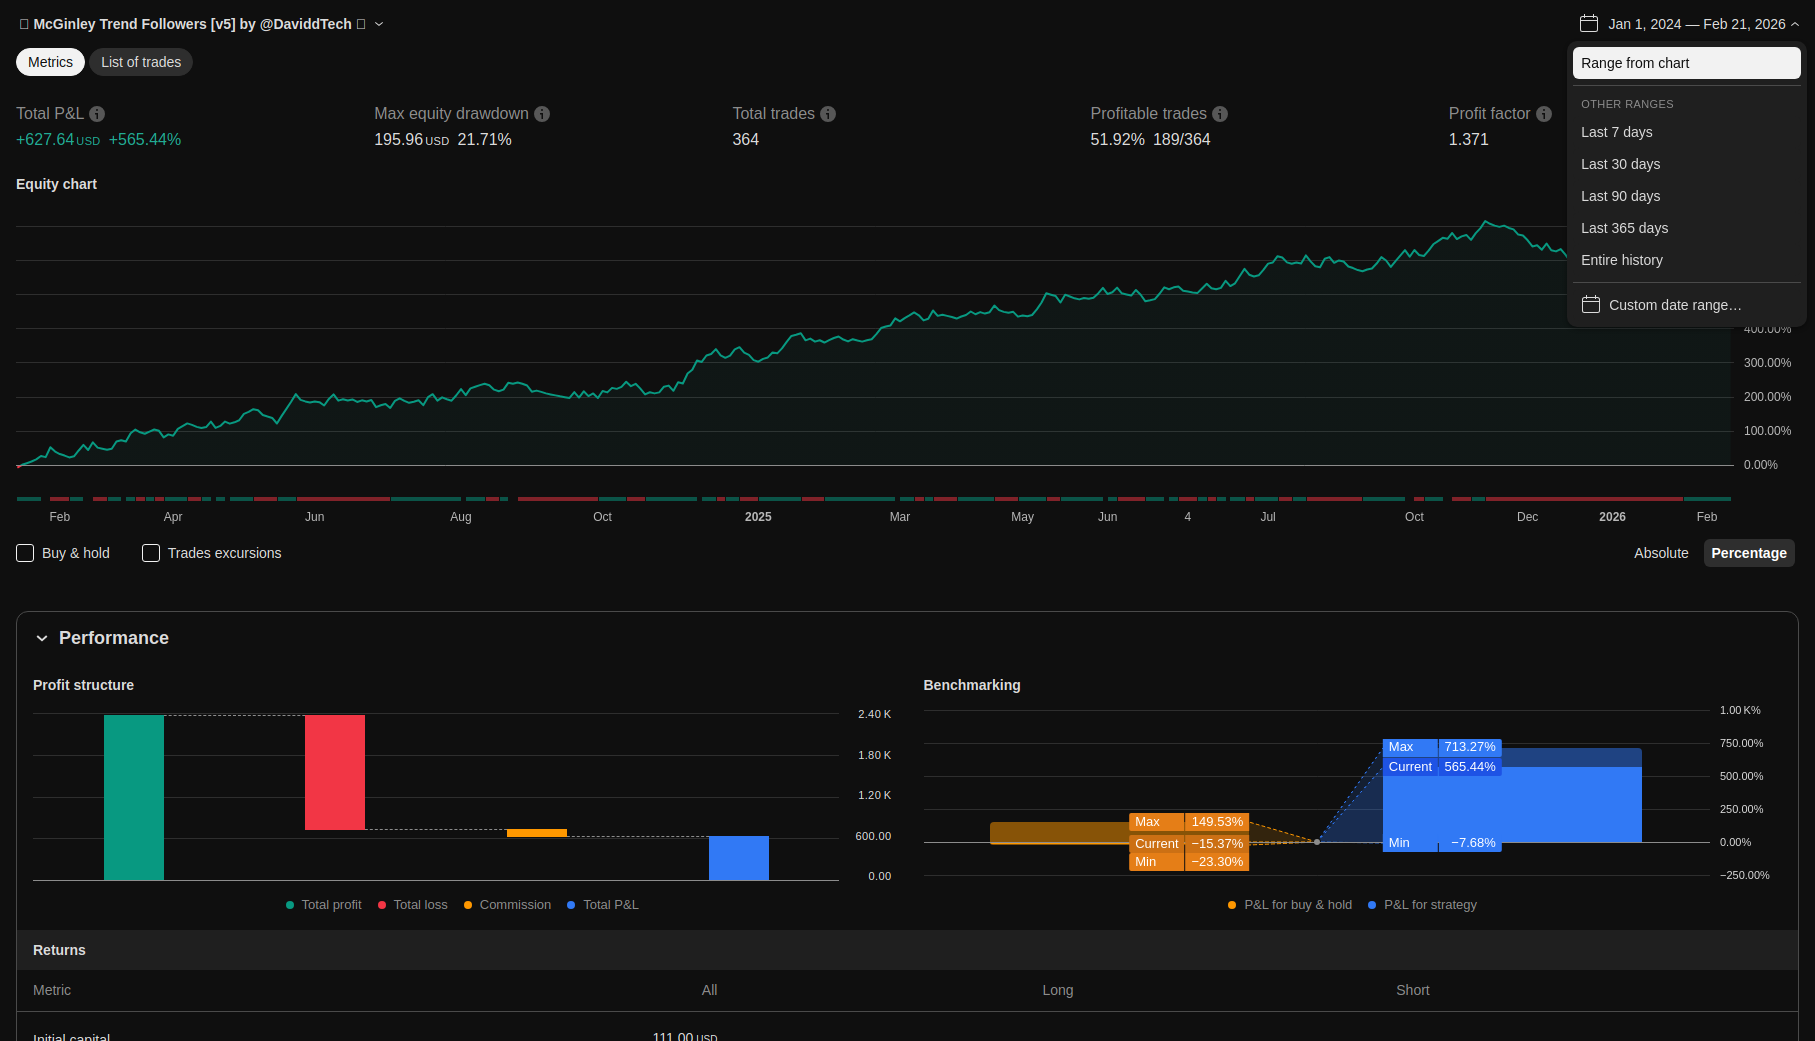
Task: Click calendar icon in Custom date range item
Action: click(x=1591, y=305)
